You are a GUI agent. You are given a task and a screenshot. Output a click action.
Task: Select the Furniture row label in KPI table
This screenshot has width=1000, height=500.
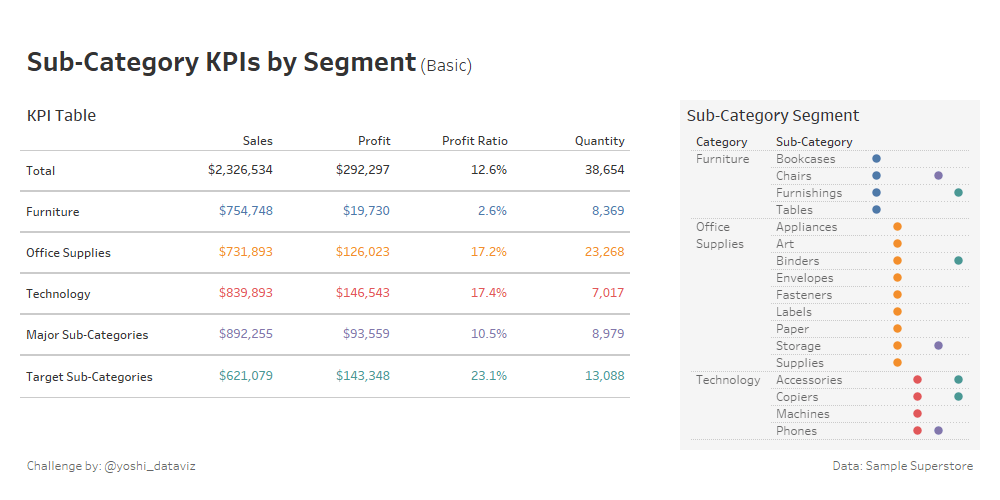53,212
